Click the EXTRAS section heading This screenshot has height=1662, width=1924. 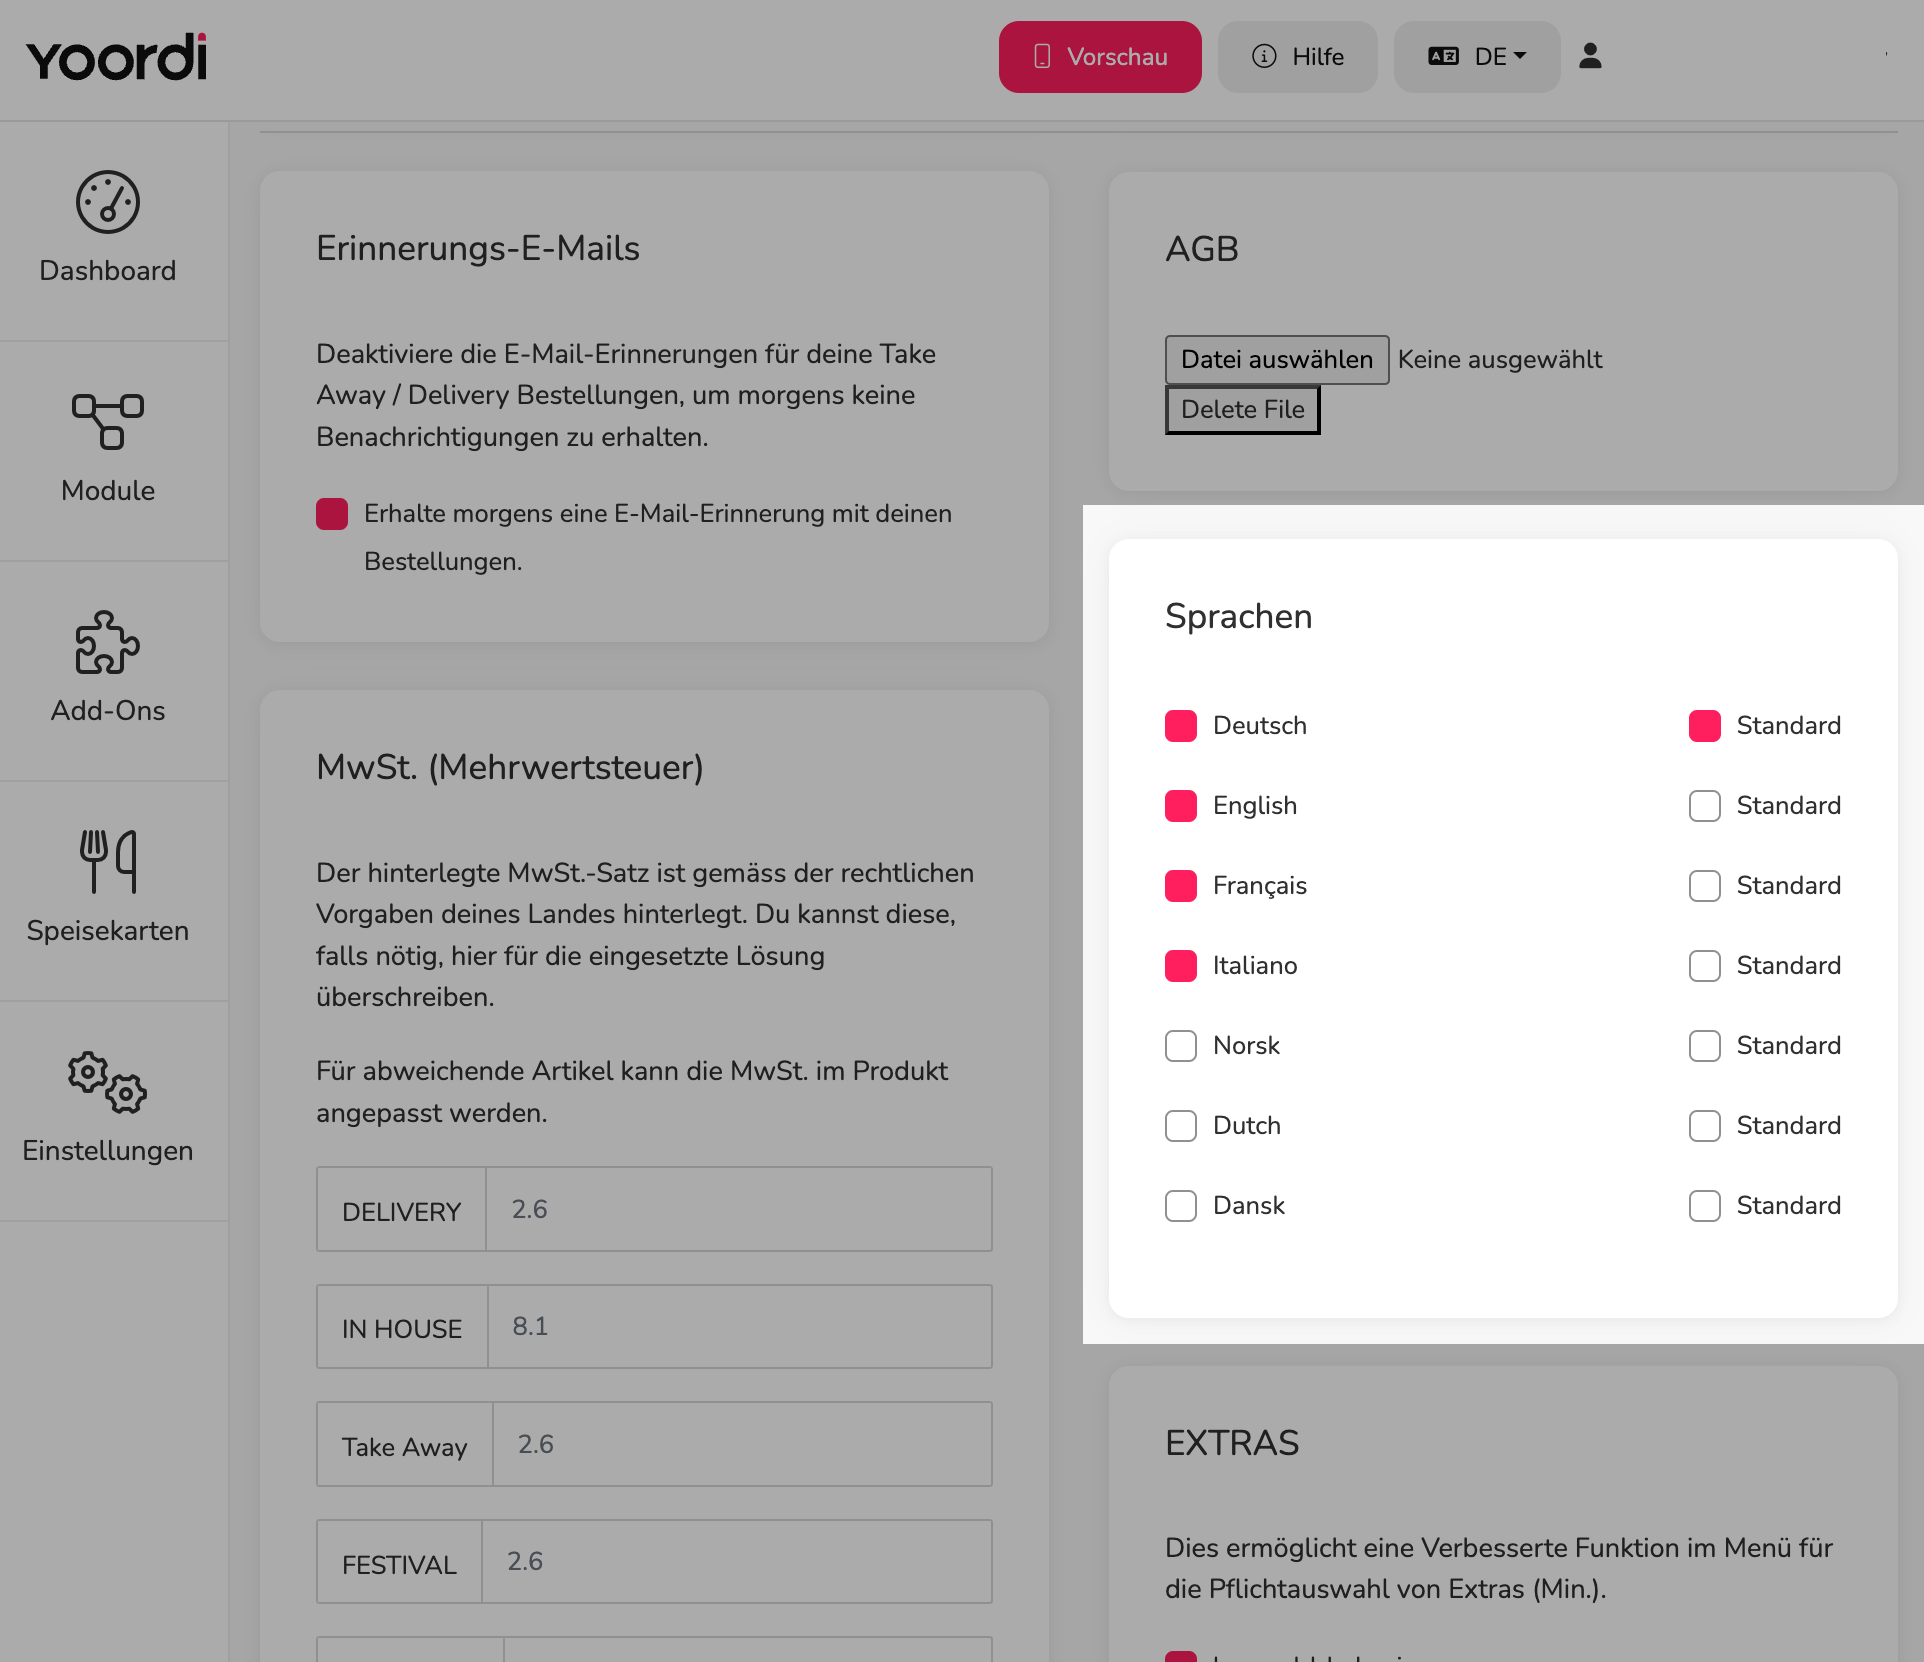pyautogui.click(x=1232, y=1443)
